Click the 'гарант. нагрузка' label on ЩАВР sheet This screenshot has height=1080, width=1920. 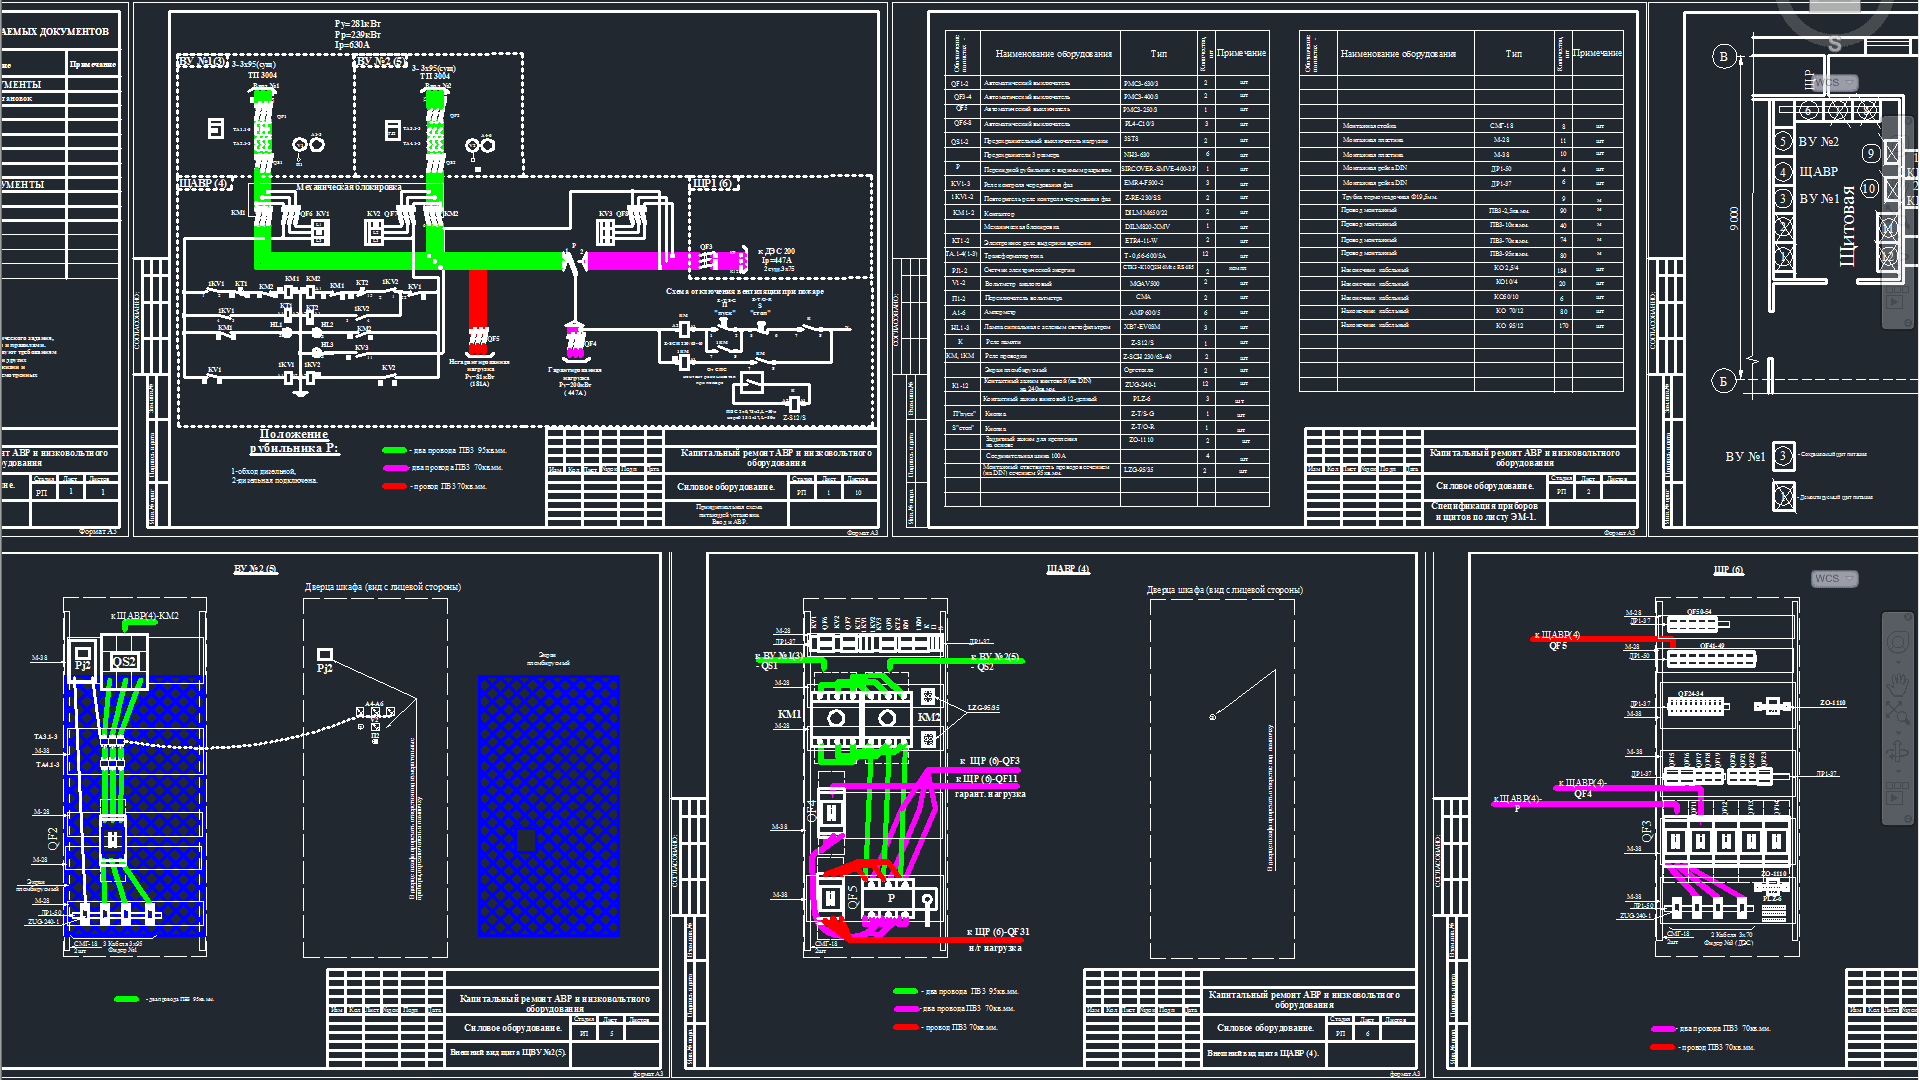coord(990,794)
